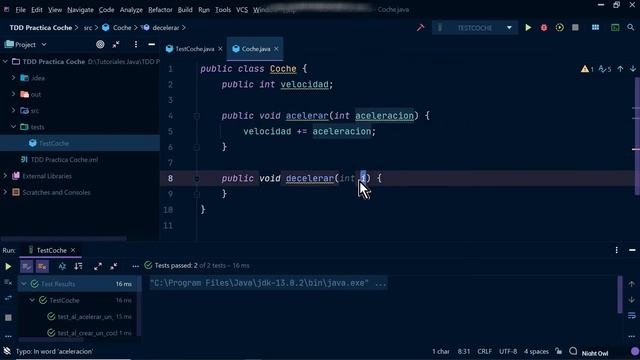Collapse TestCoche test node
The width and height of the screenshot is (640, 360).
pyautogui.click(x=32, y=300)
